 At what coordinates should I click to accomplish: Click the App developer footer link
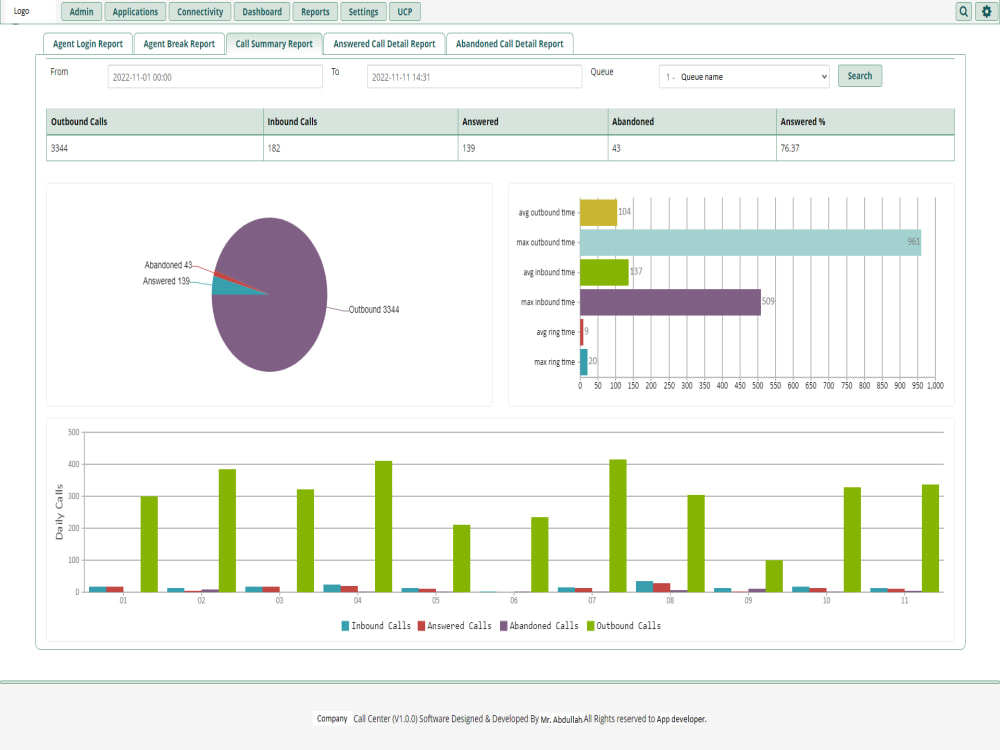(x=676, y=719)
